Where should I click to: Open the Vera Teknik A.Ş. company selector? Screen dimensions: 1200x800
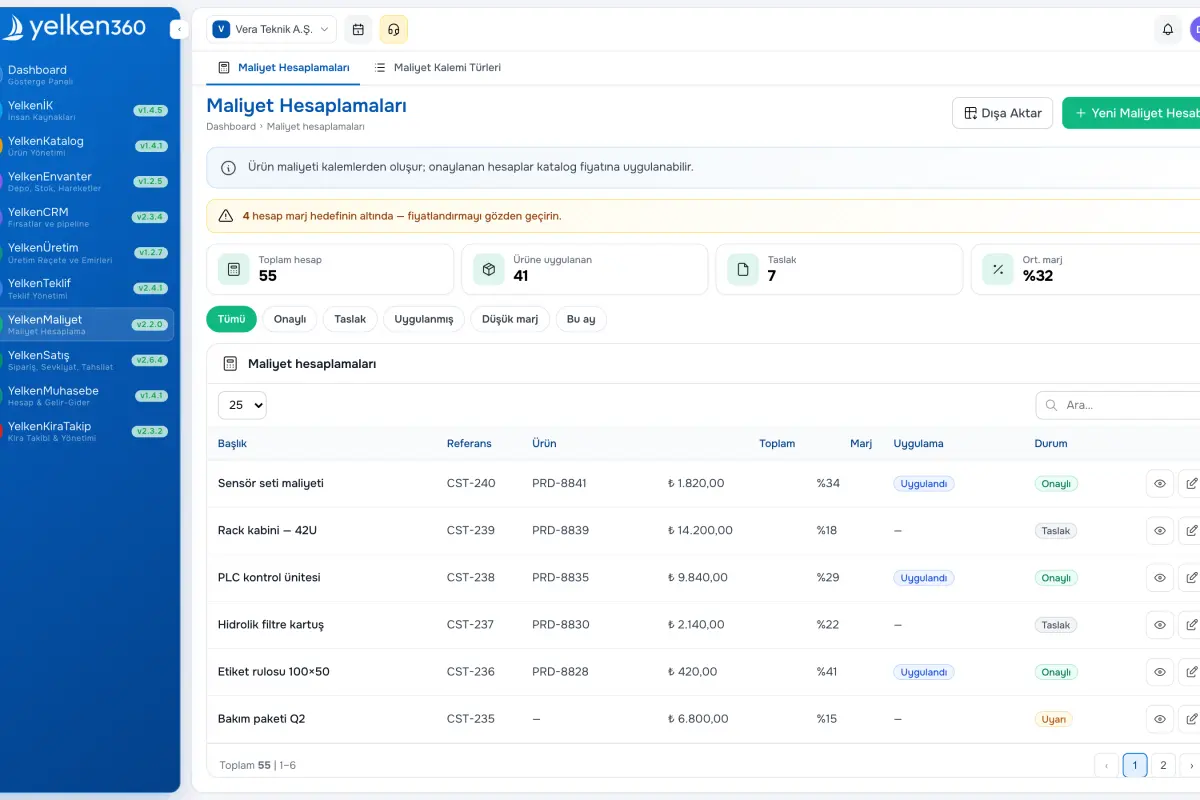tap(271, 29)
